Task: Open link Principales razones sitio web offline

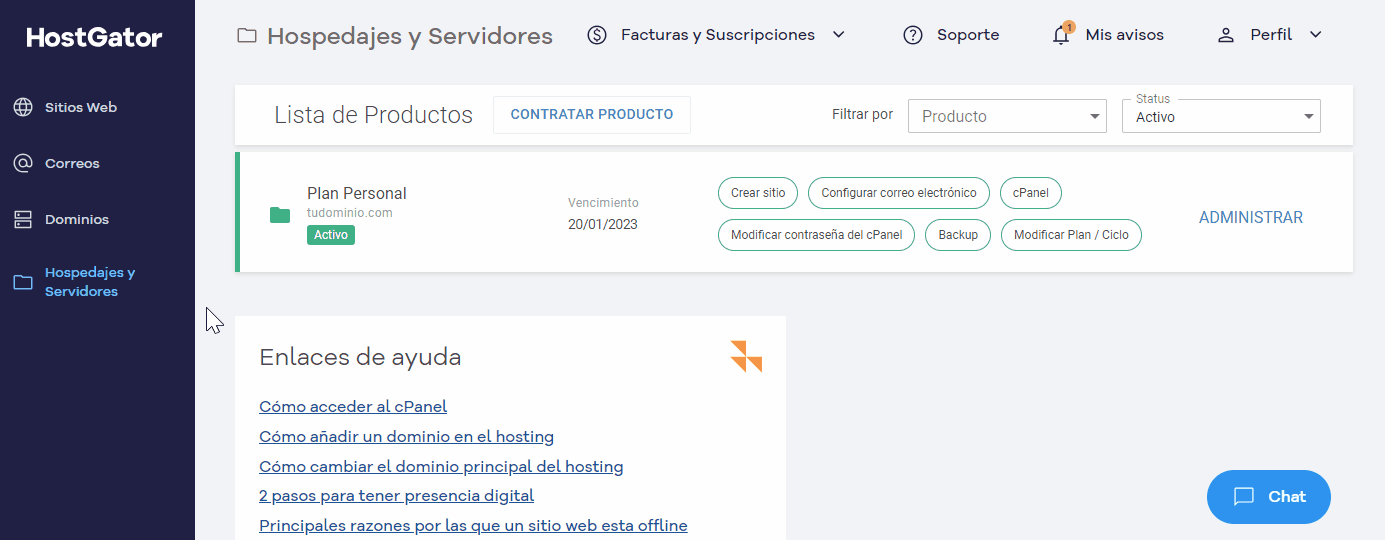Action: [473, 526]
